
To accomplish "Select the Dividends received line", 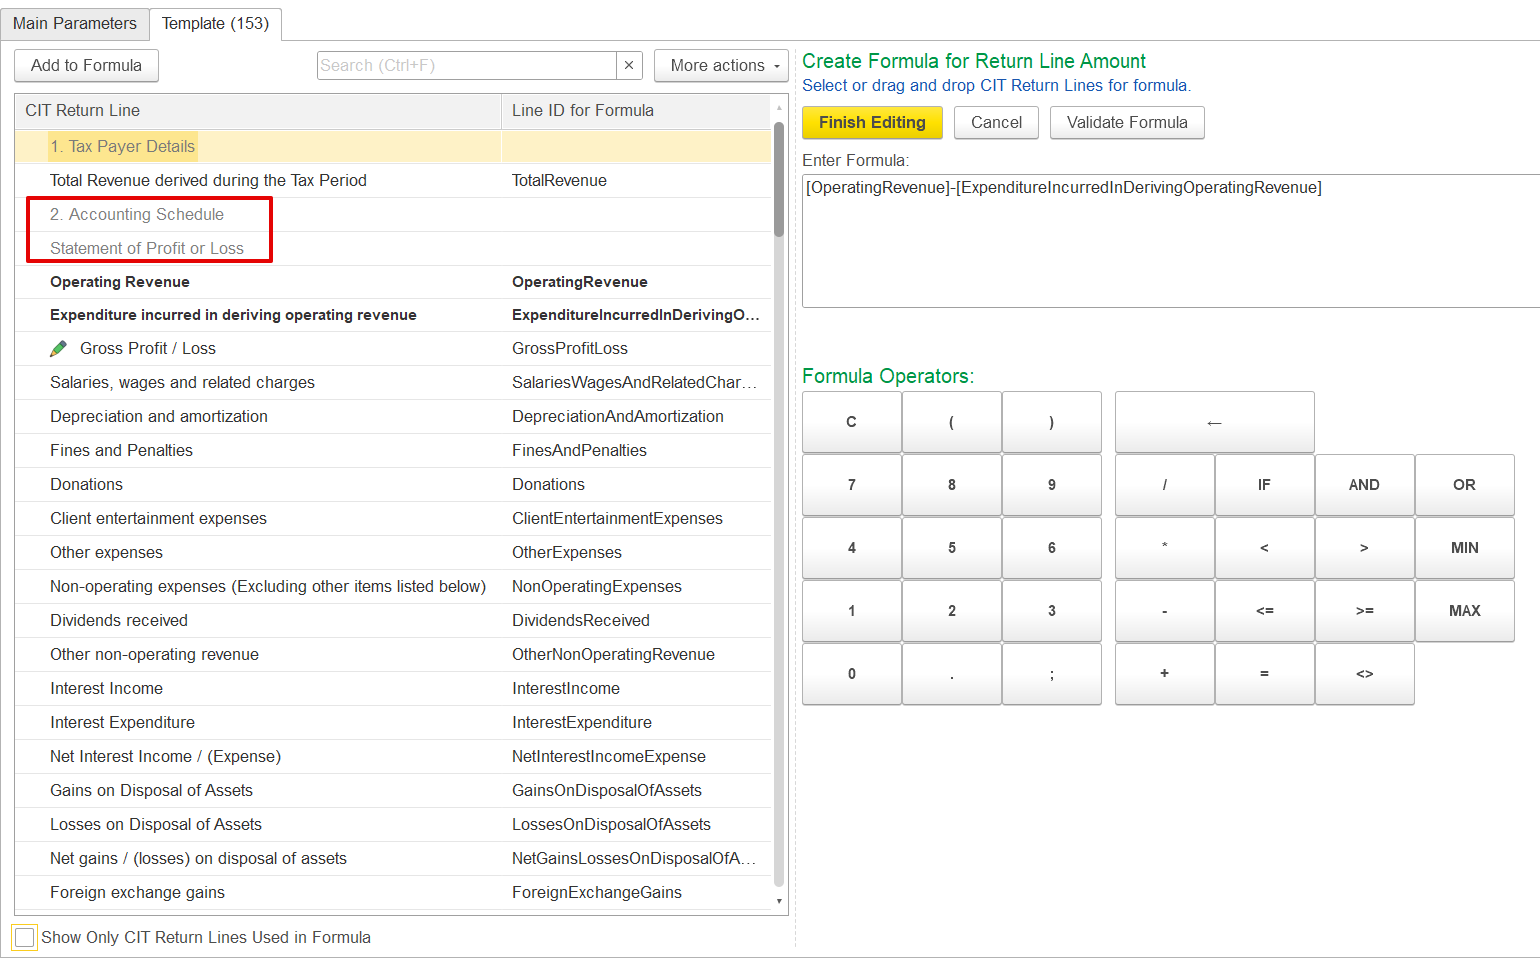I will 393,621.
